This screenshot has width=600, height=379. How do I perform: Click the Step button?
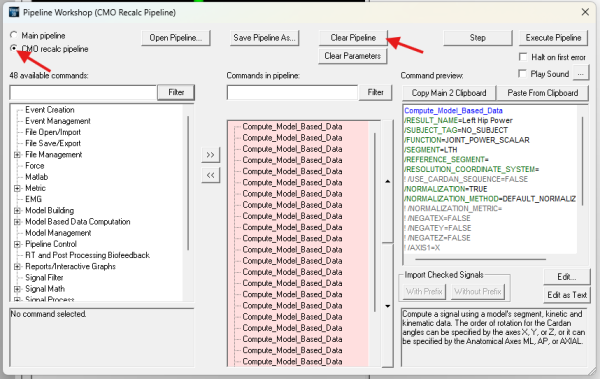478,38
